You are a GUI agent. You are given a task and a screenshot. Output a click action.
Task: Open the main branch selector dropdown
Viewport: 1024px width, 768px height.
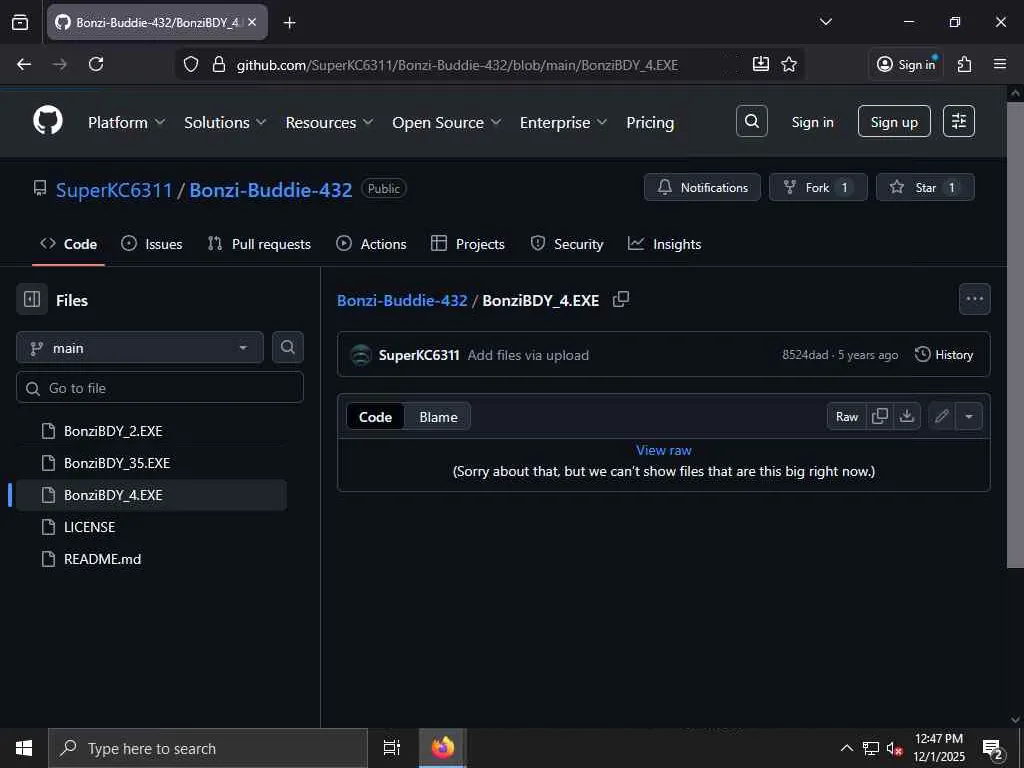(140, 347)
